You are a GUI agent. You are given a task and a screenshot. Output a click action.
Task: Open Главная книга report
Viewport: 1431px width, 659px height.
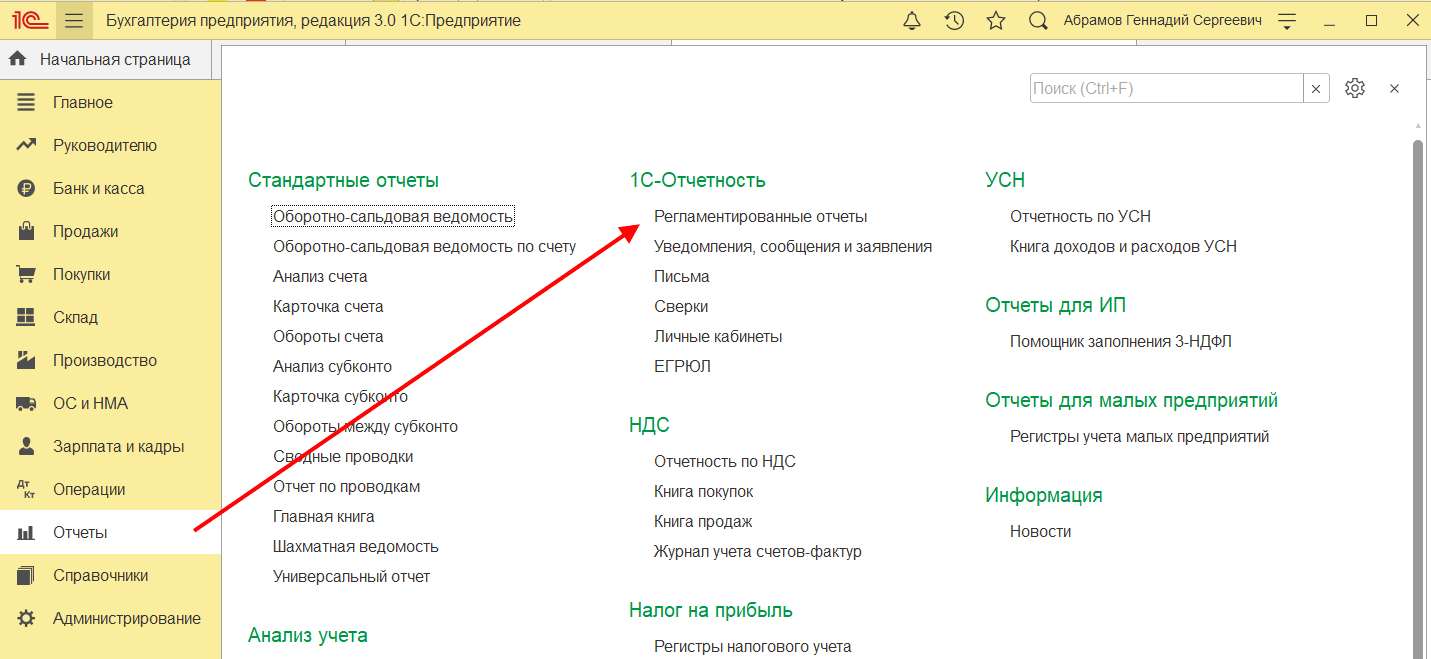[x=324, y=516]
